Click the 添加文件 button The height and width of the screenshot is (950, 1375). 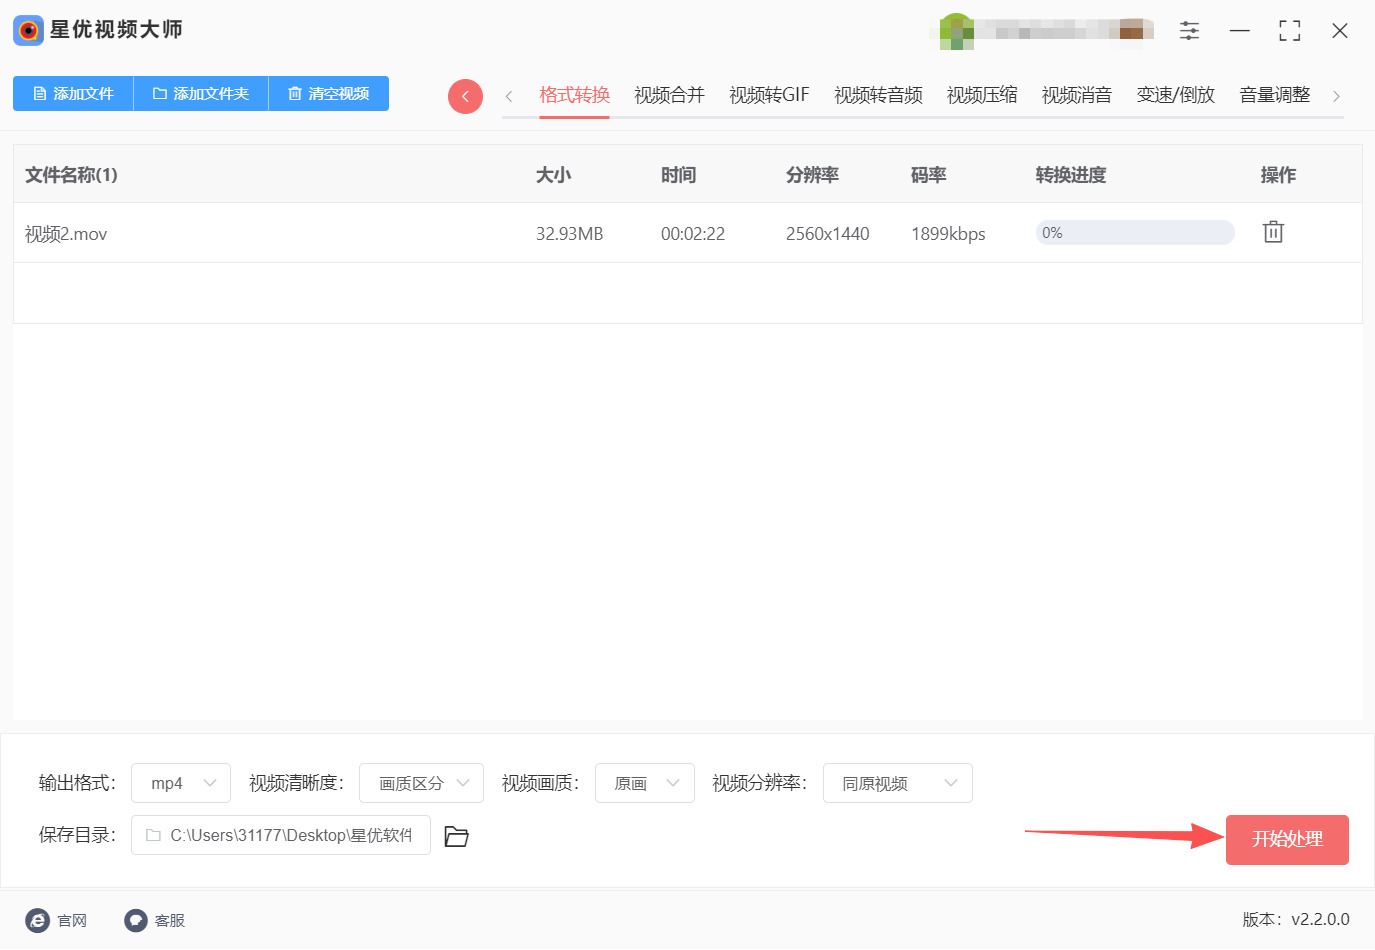click(x=73, y=93)
